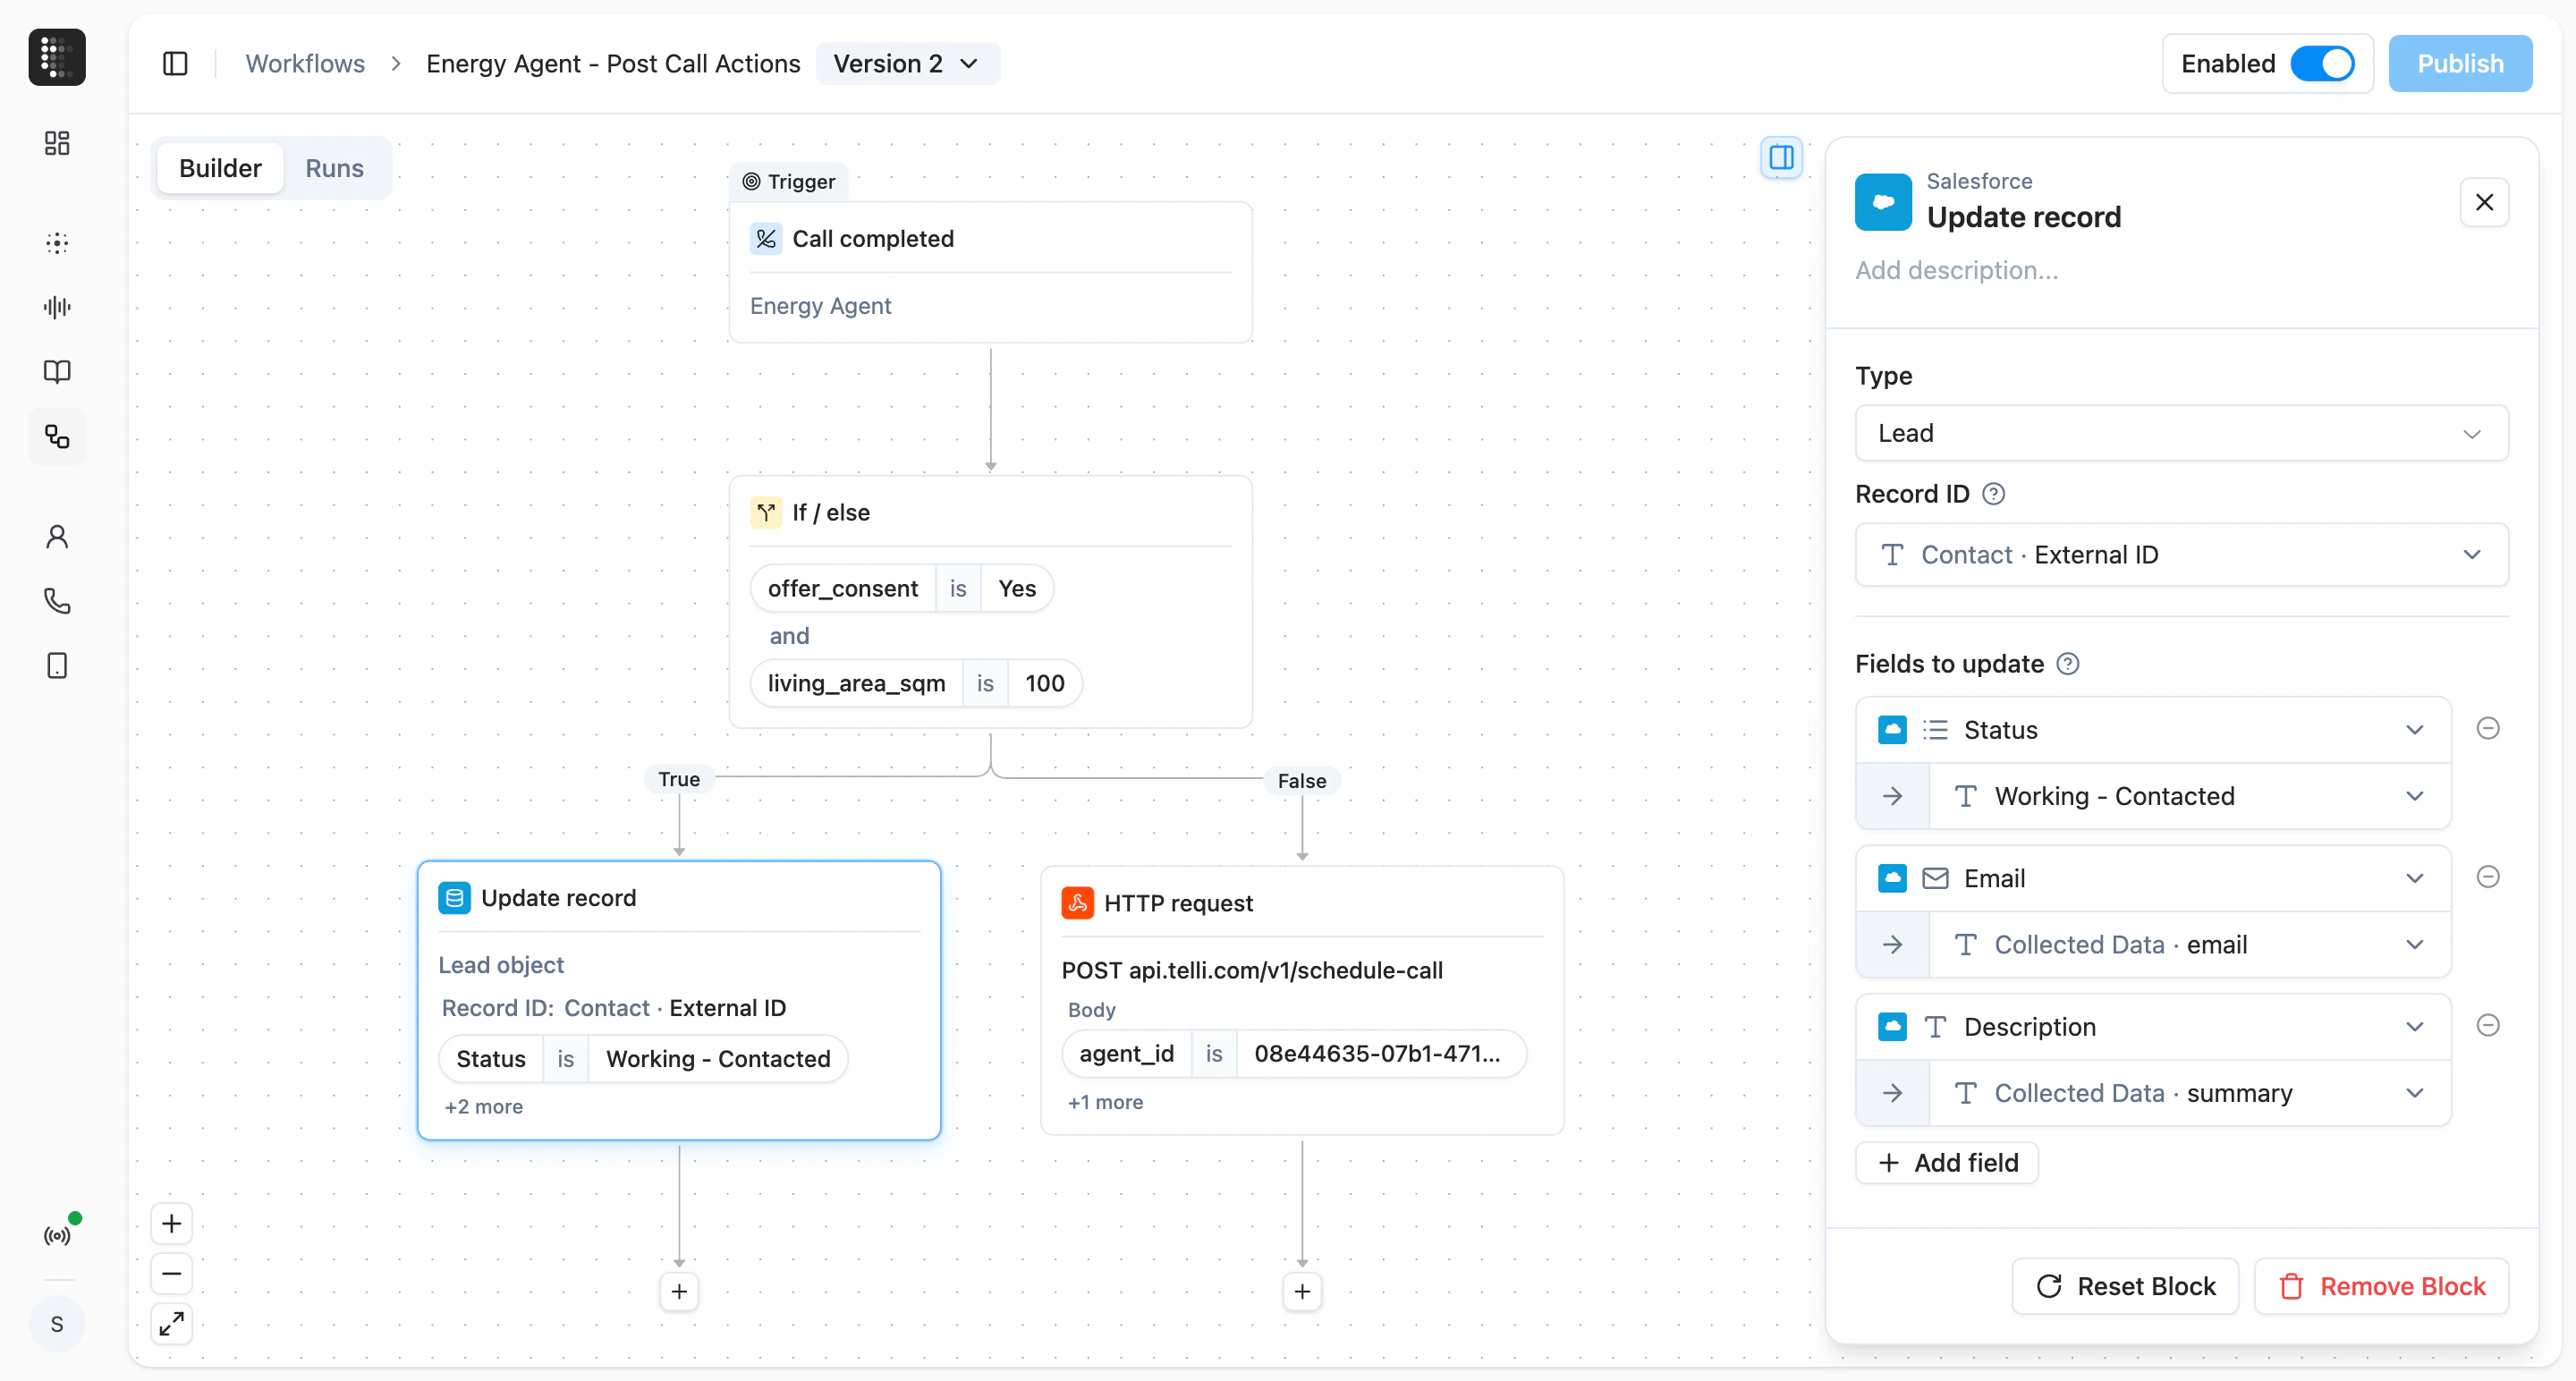Screen dimensions: 2576x1381
Task: Open the audio waveform icon in sidebar
Action: [57, 307]
